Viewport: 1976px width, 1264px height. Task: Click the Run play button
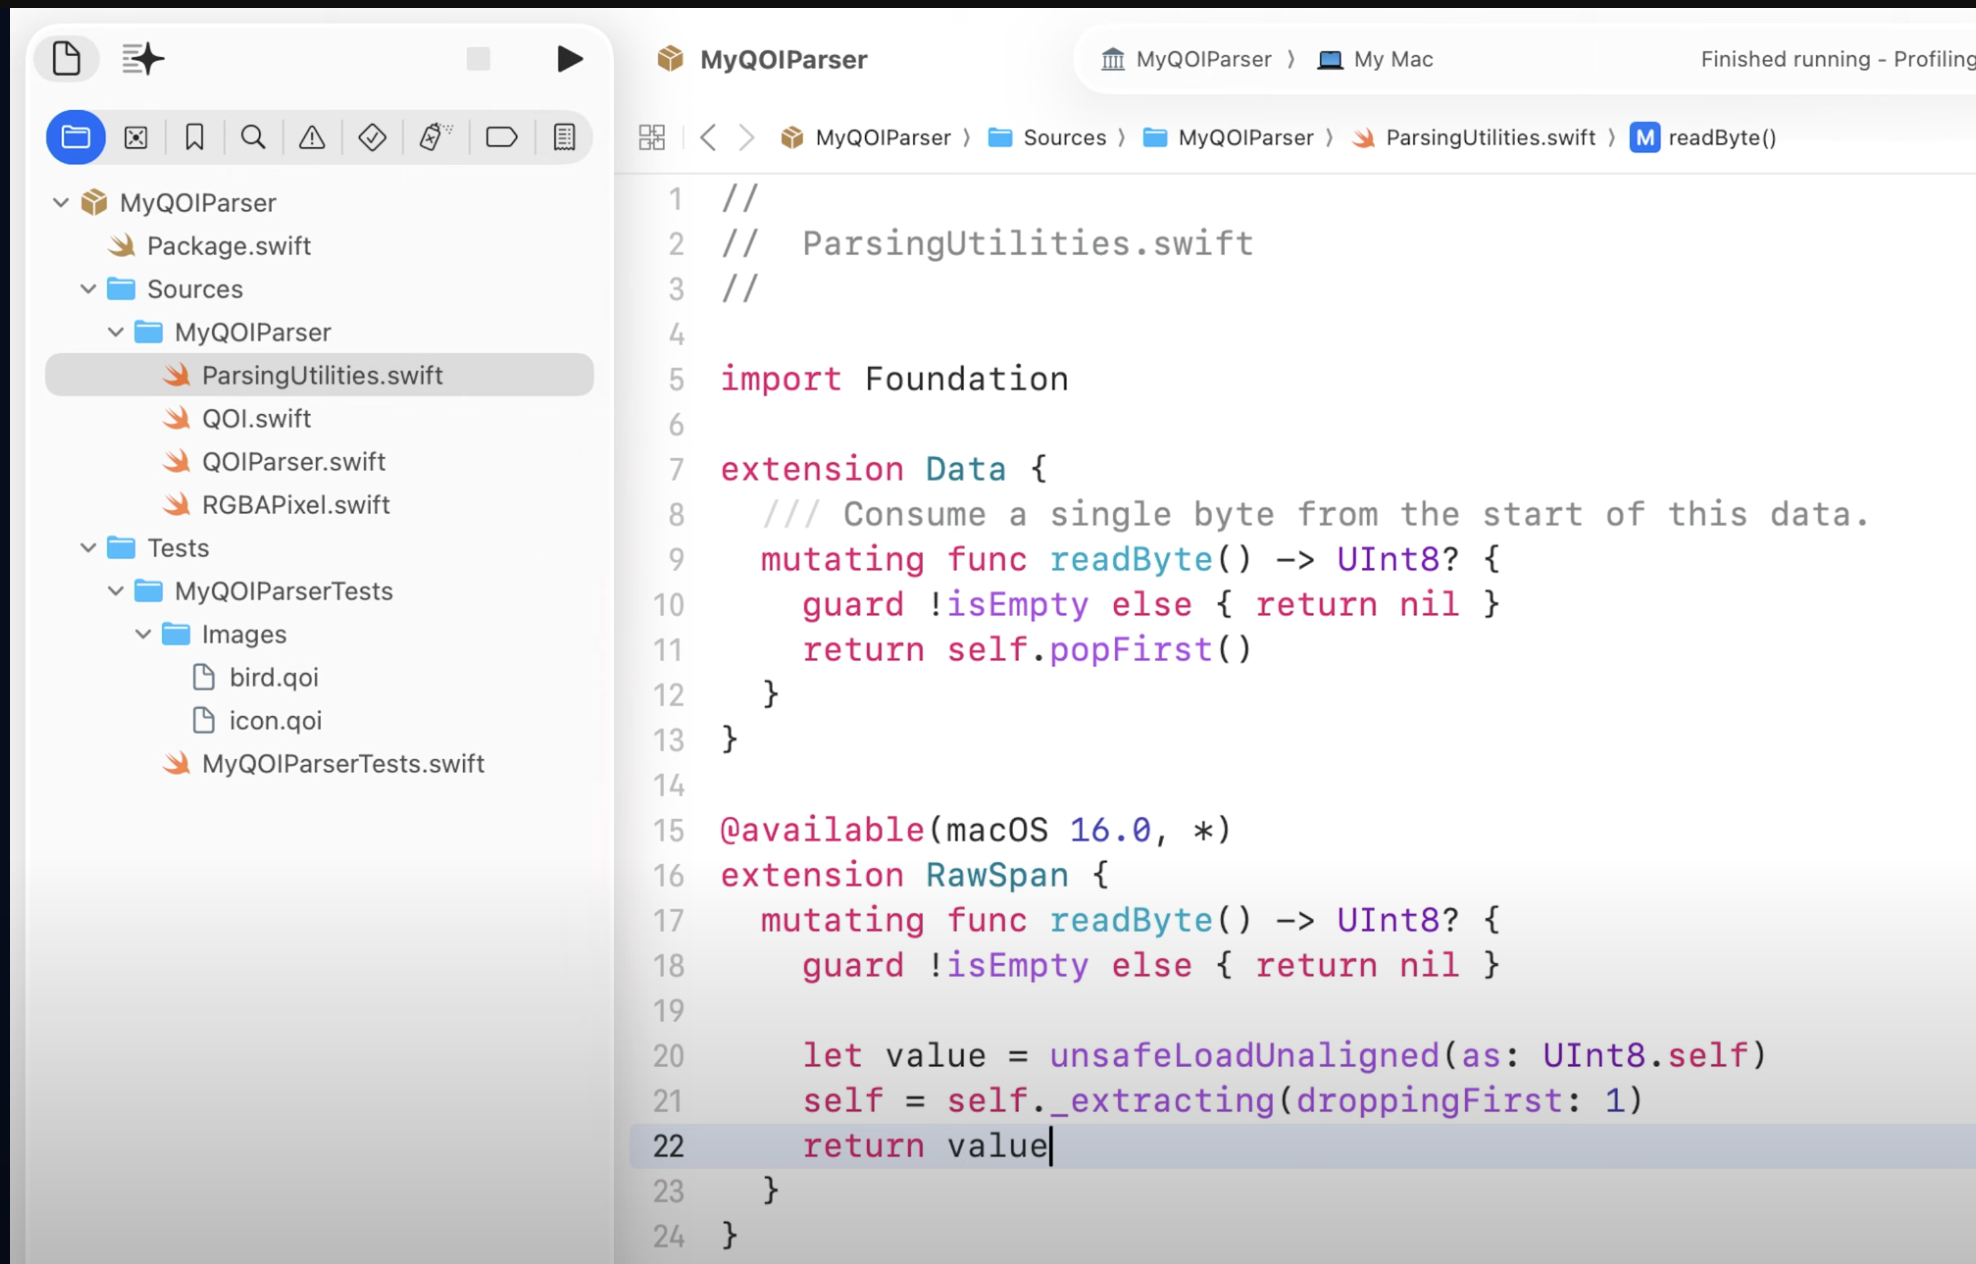569,59
